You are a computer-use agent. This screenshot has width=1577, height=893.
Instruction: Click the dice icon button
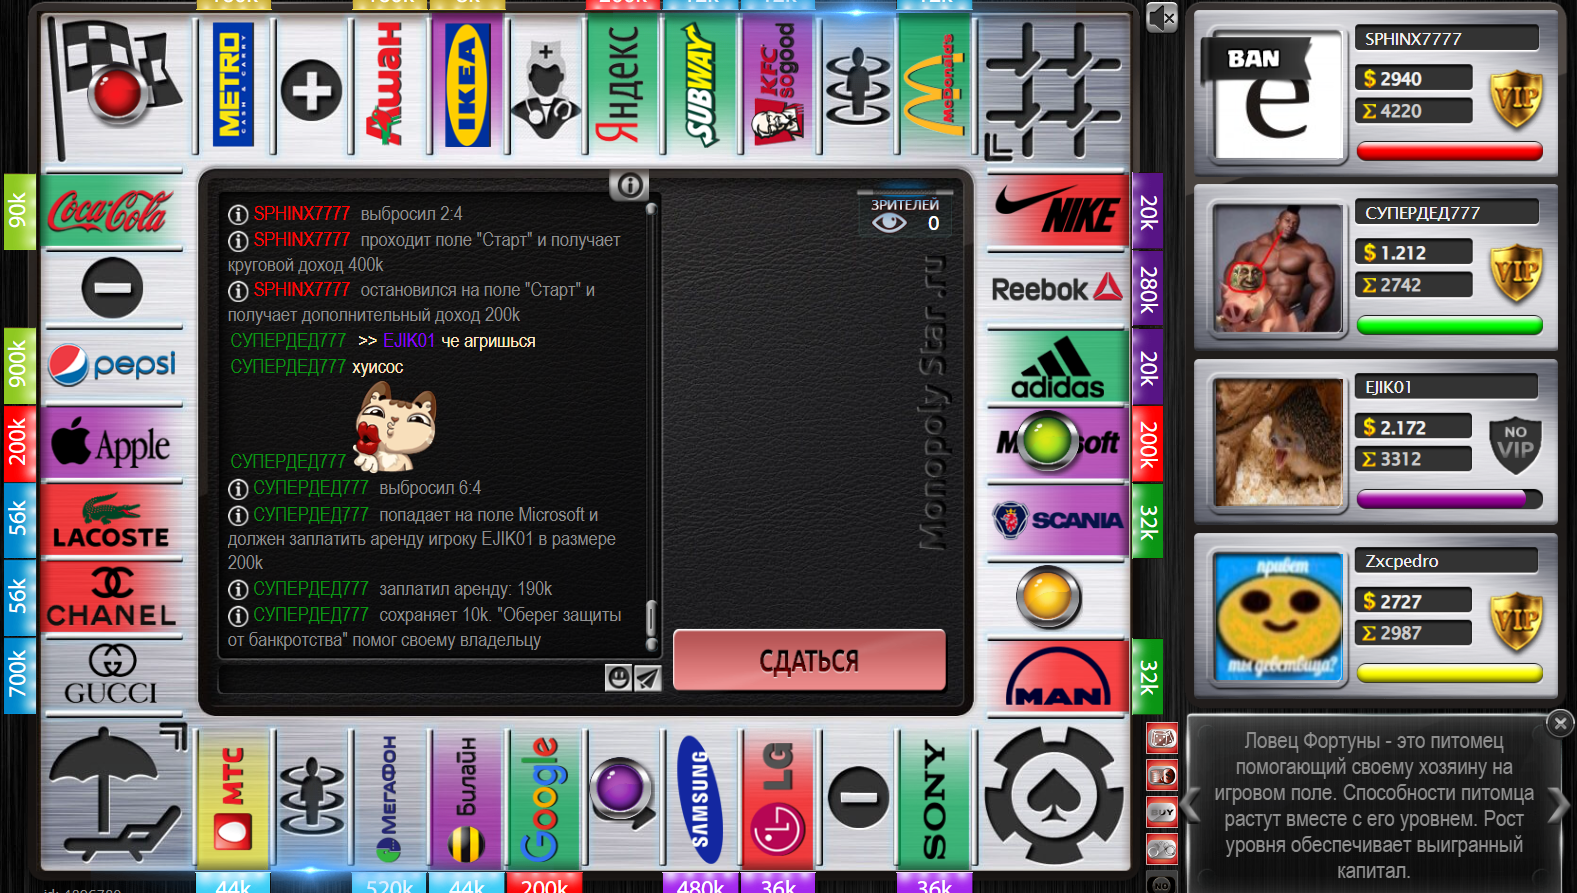click(x=1162, y=739)
